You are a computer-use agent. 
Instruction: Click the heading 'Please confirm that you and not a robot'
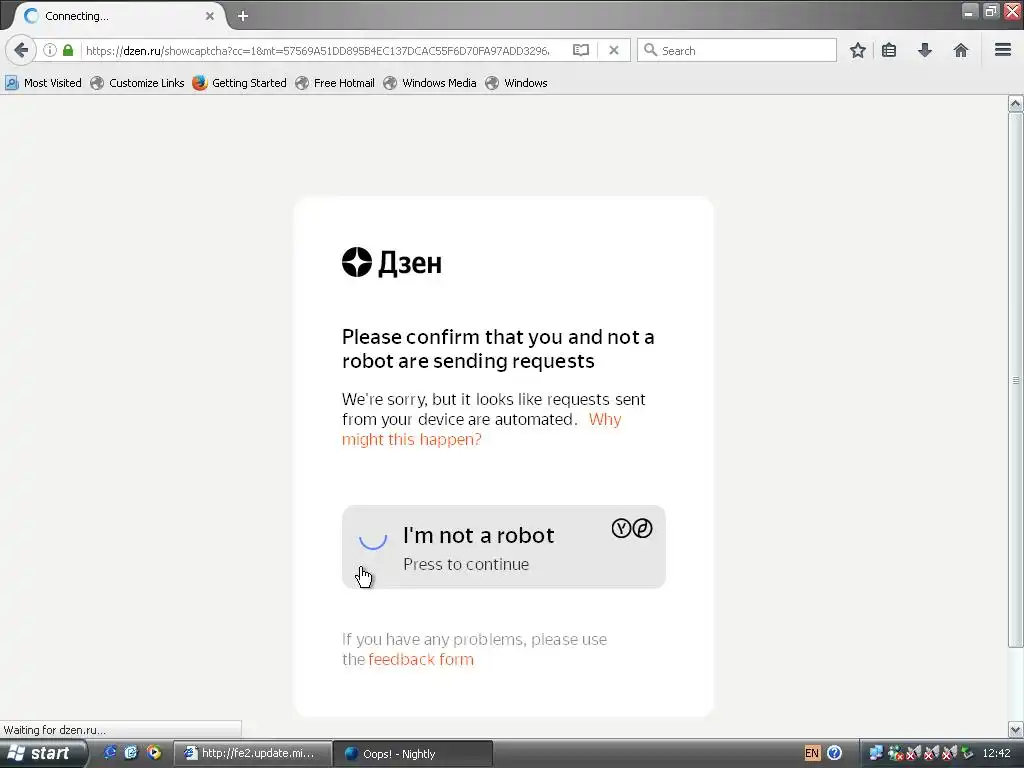pyautogui.click(x=498, y=349)
